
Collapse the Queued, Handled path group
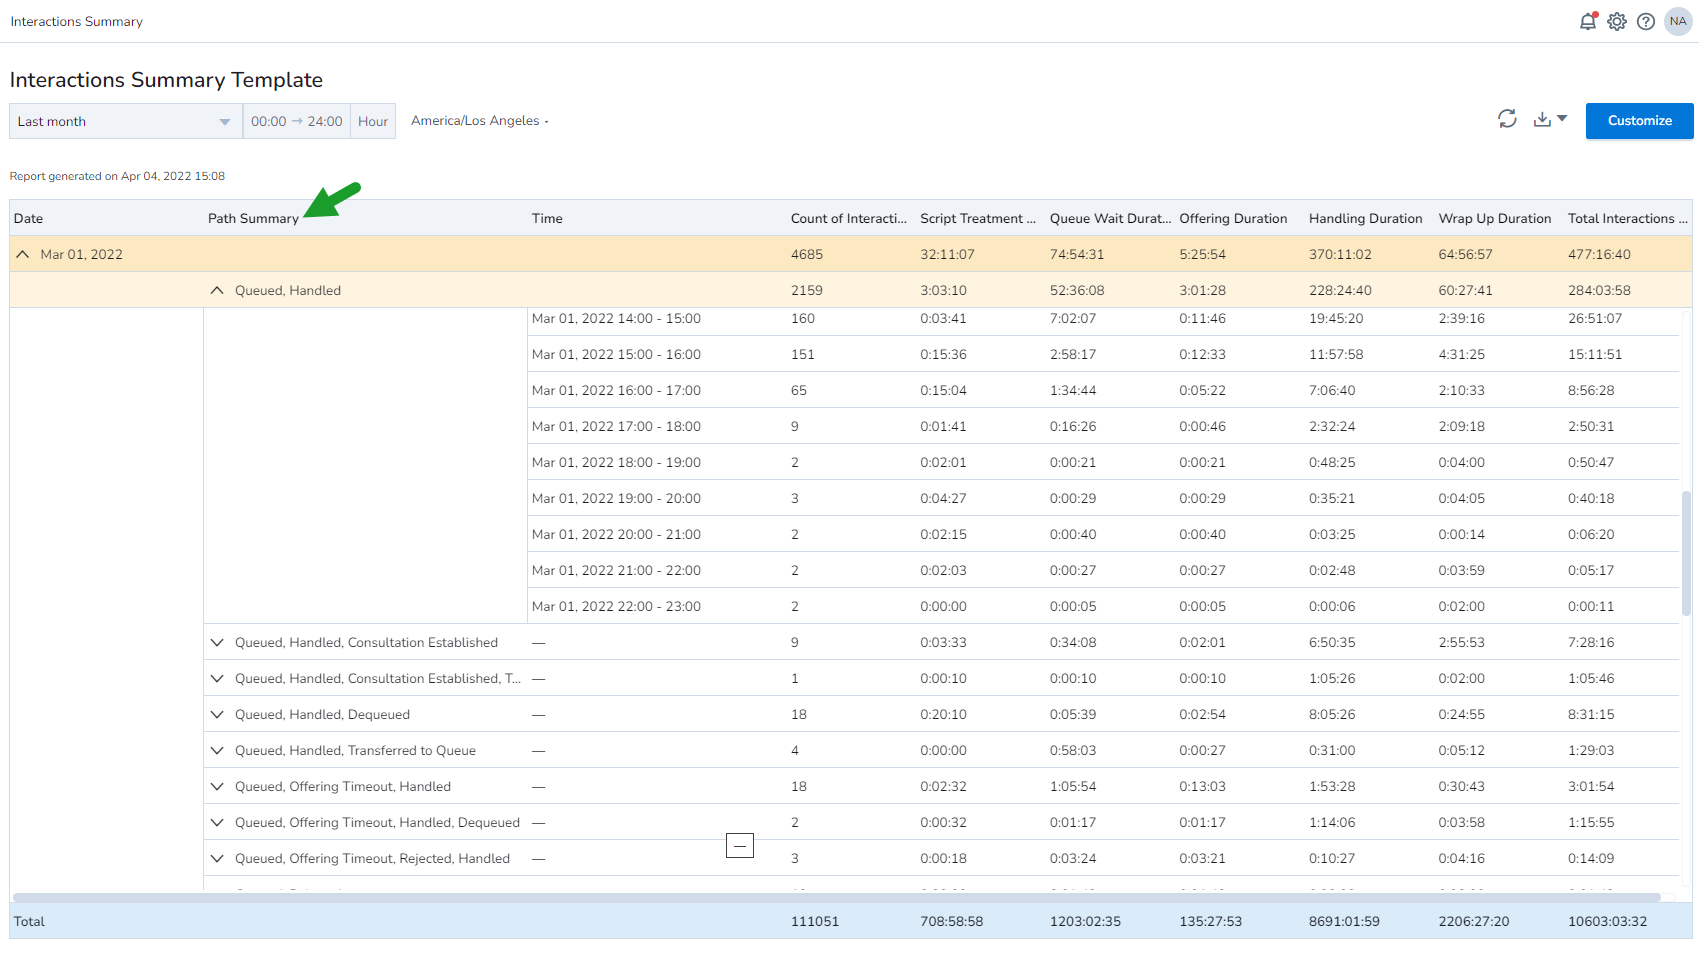pyautogui.click(x=217, y=290)
